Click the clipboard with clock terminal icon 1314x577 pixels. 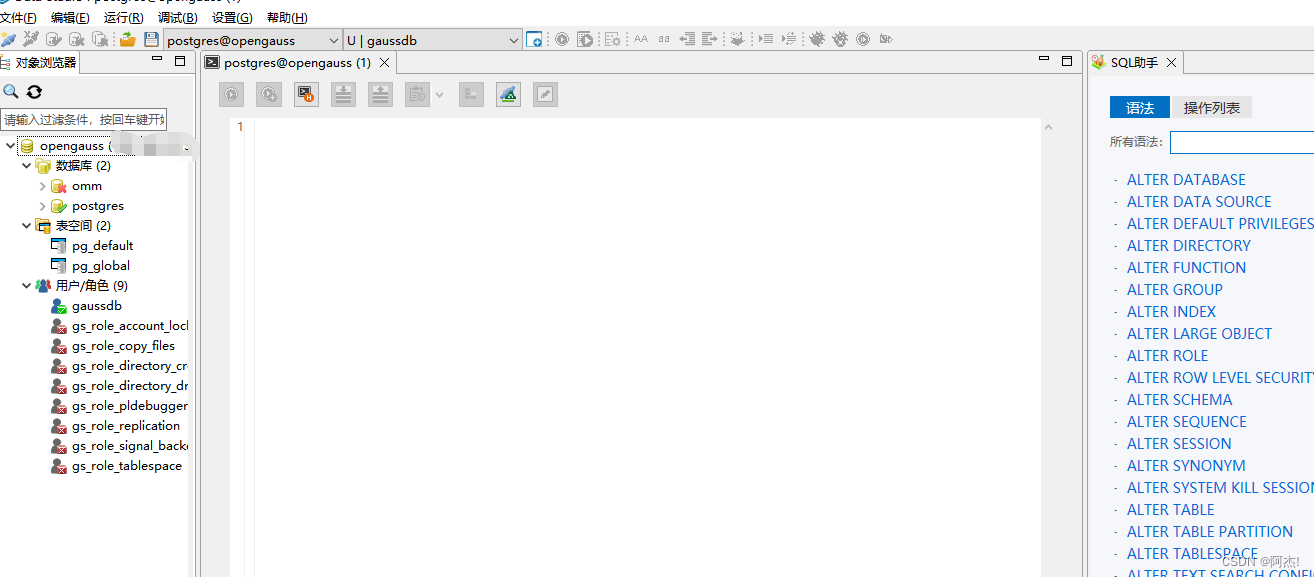[x=417, y=95]
